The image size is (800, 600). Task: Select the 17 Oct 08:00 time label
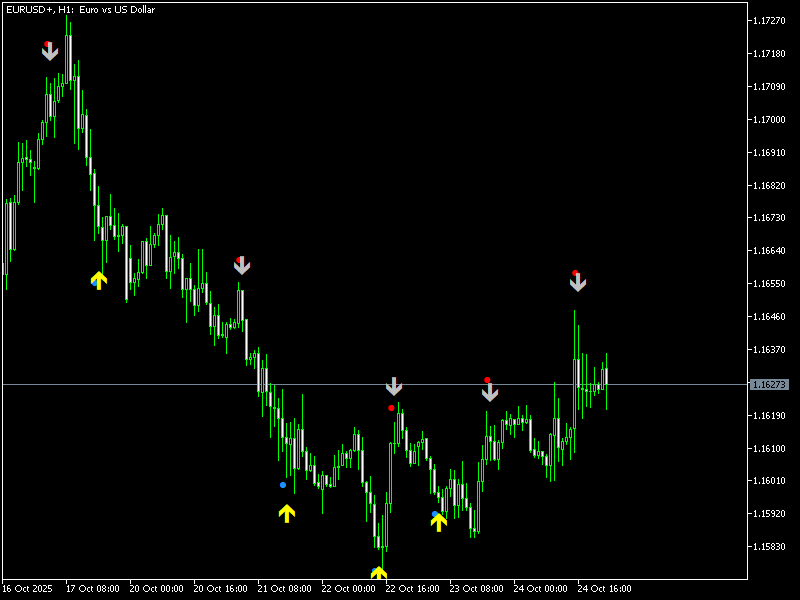pos(93,589)
